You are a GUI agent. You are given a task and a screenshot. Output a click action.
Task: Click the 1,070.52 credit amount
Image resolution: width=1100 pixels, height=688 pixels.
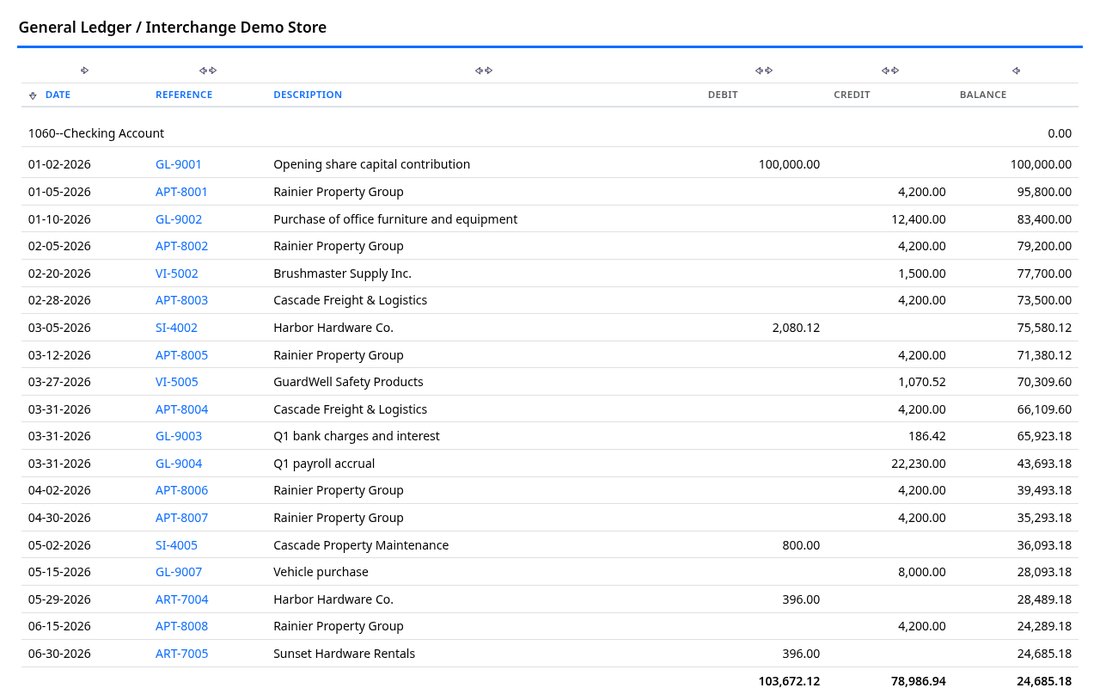click(x=922, y=382)
